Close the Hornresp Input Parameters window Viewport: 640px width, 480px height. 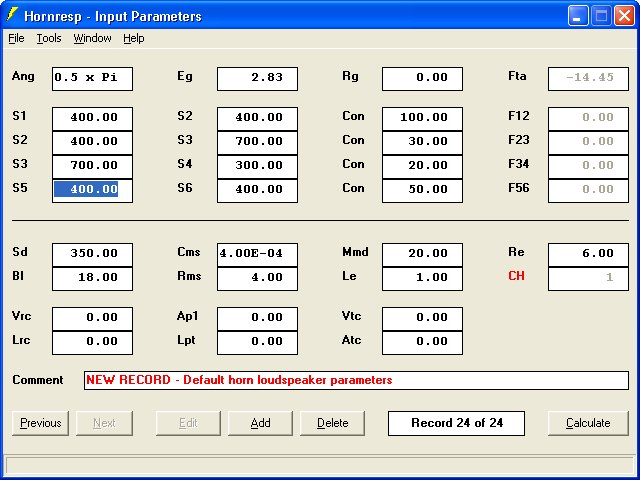click(x=624, y=16)
